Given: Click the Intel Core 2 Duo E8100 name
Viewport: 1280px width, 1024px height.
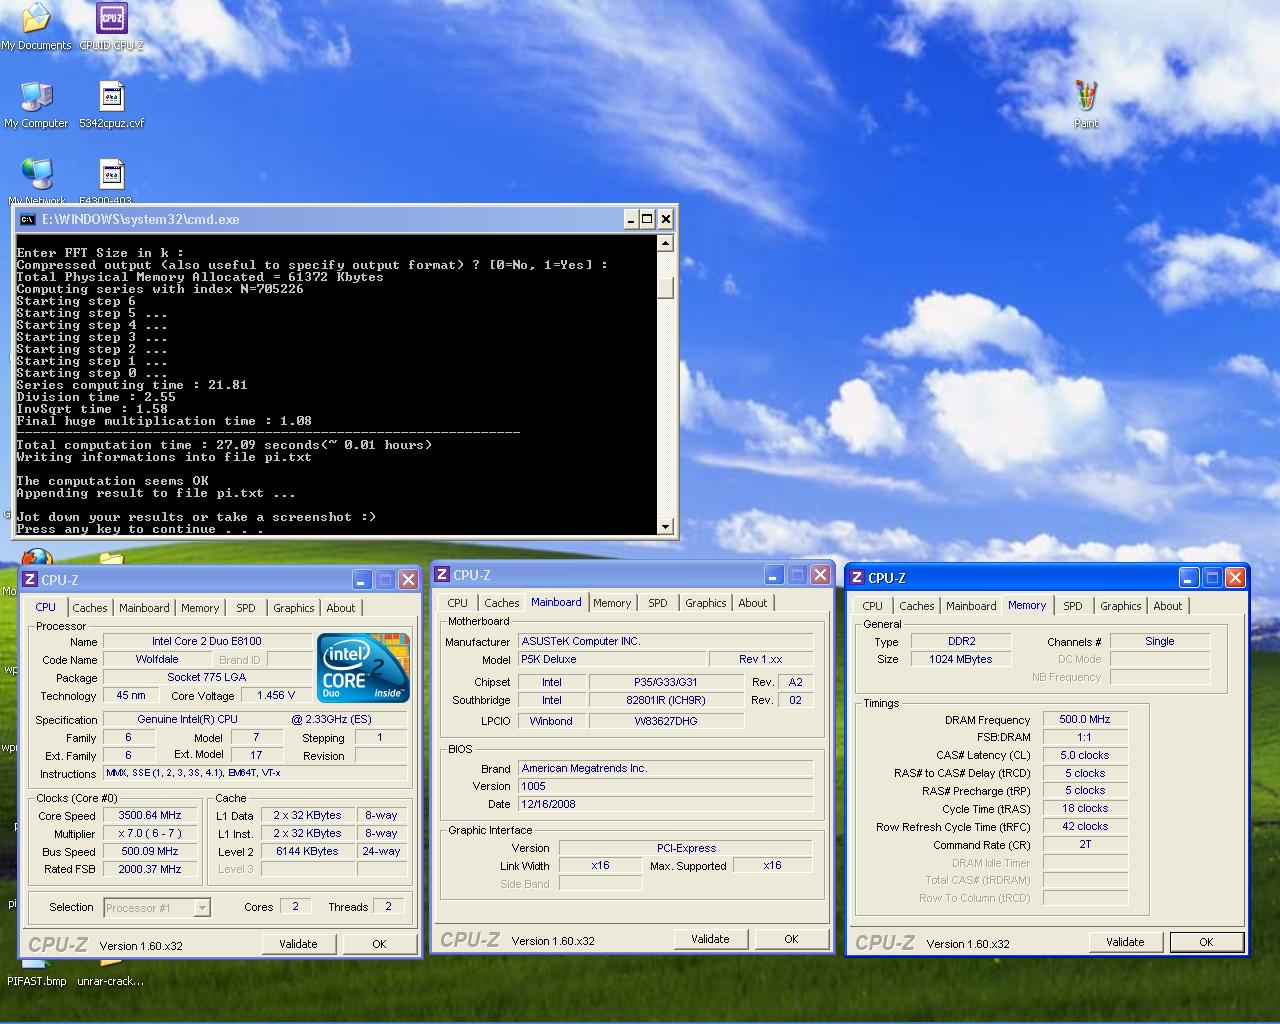Looking at the screenshot, I should coord(207,641).
